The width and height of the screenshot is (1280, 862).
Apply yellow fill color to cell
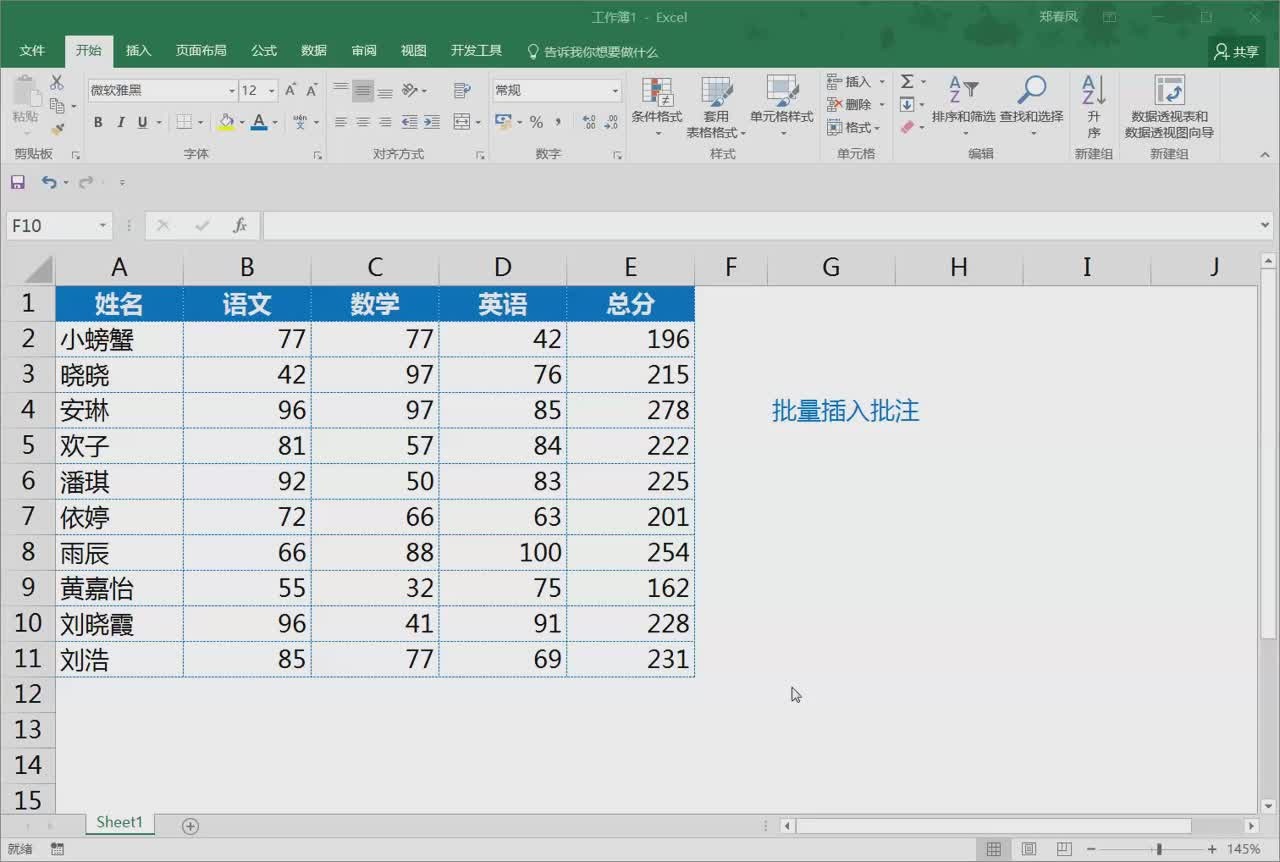point(227,122)
